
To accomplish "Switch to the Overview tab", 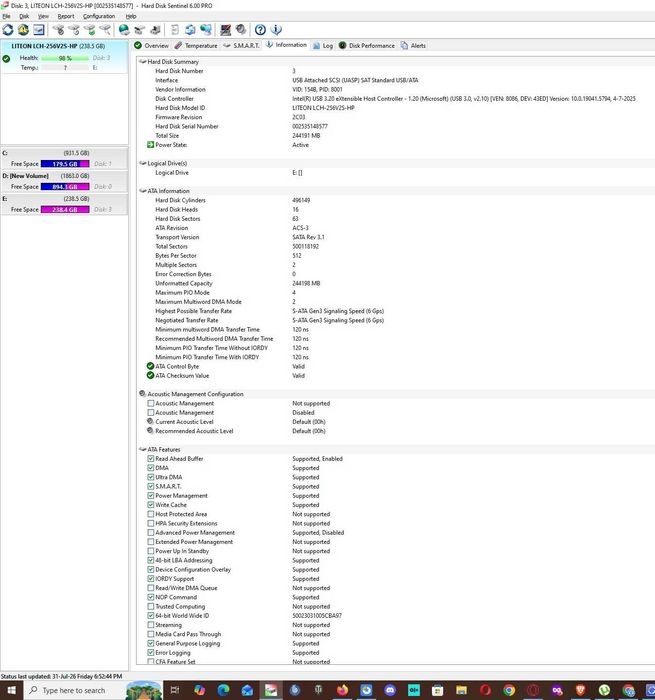I will (x=152, y=46).
